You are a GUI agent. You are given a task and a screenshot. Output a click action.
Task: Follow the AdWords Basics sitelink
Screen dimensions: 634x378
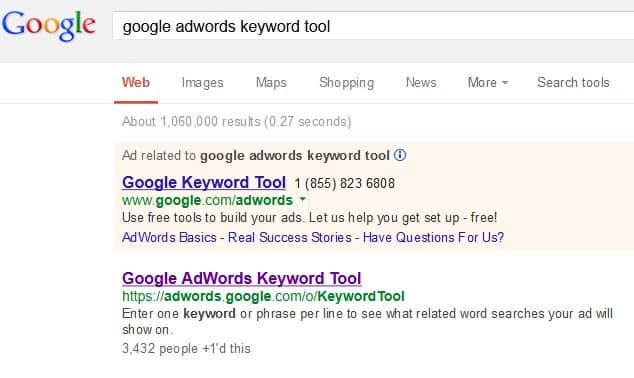point(169,237)
